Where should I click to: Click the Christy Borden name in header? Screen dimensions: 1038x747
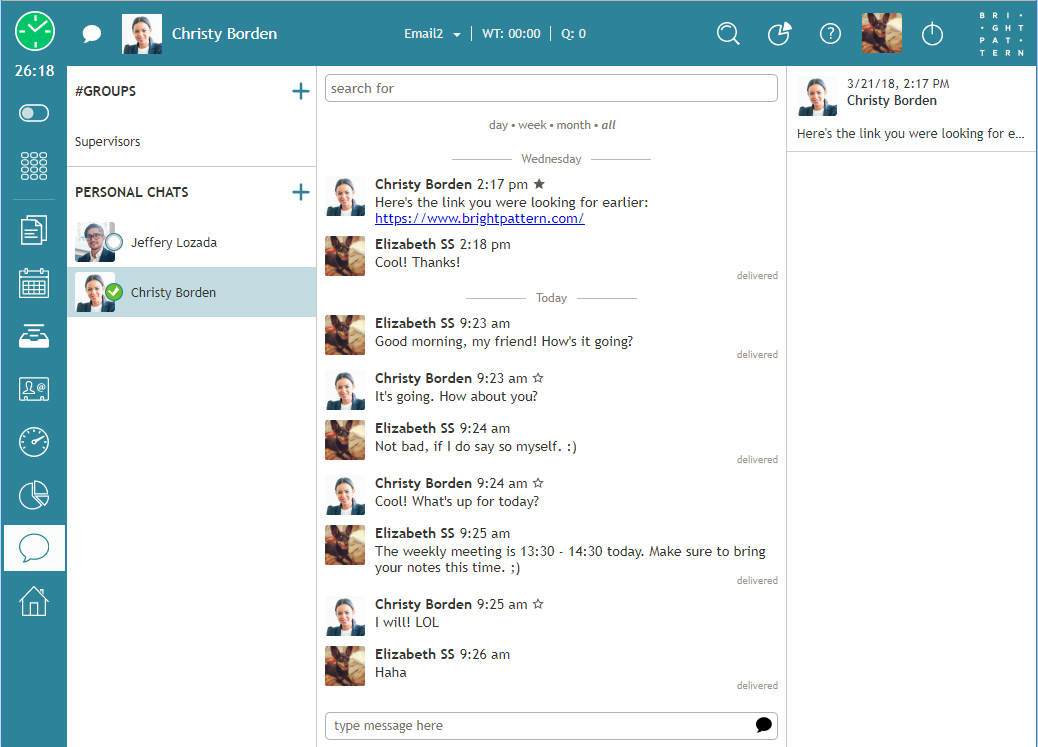click(x=224, y=34)
